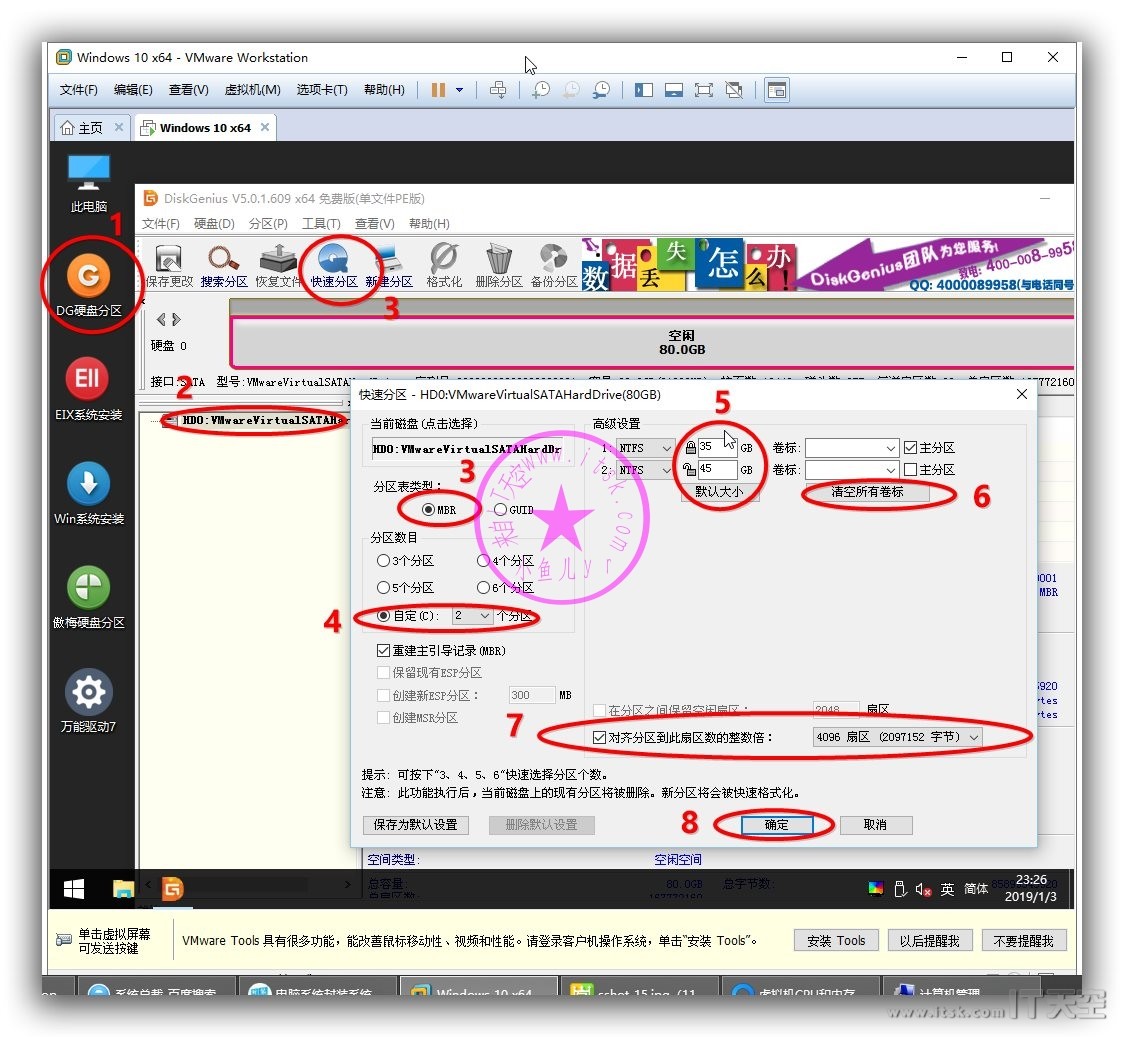Open the VMware power options dropdown arrow
Viewport: 1124px width, 1037px height.
(459, 90)
